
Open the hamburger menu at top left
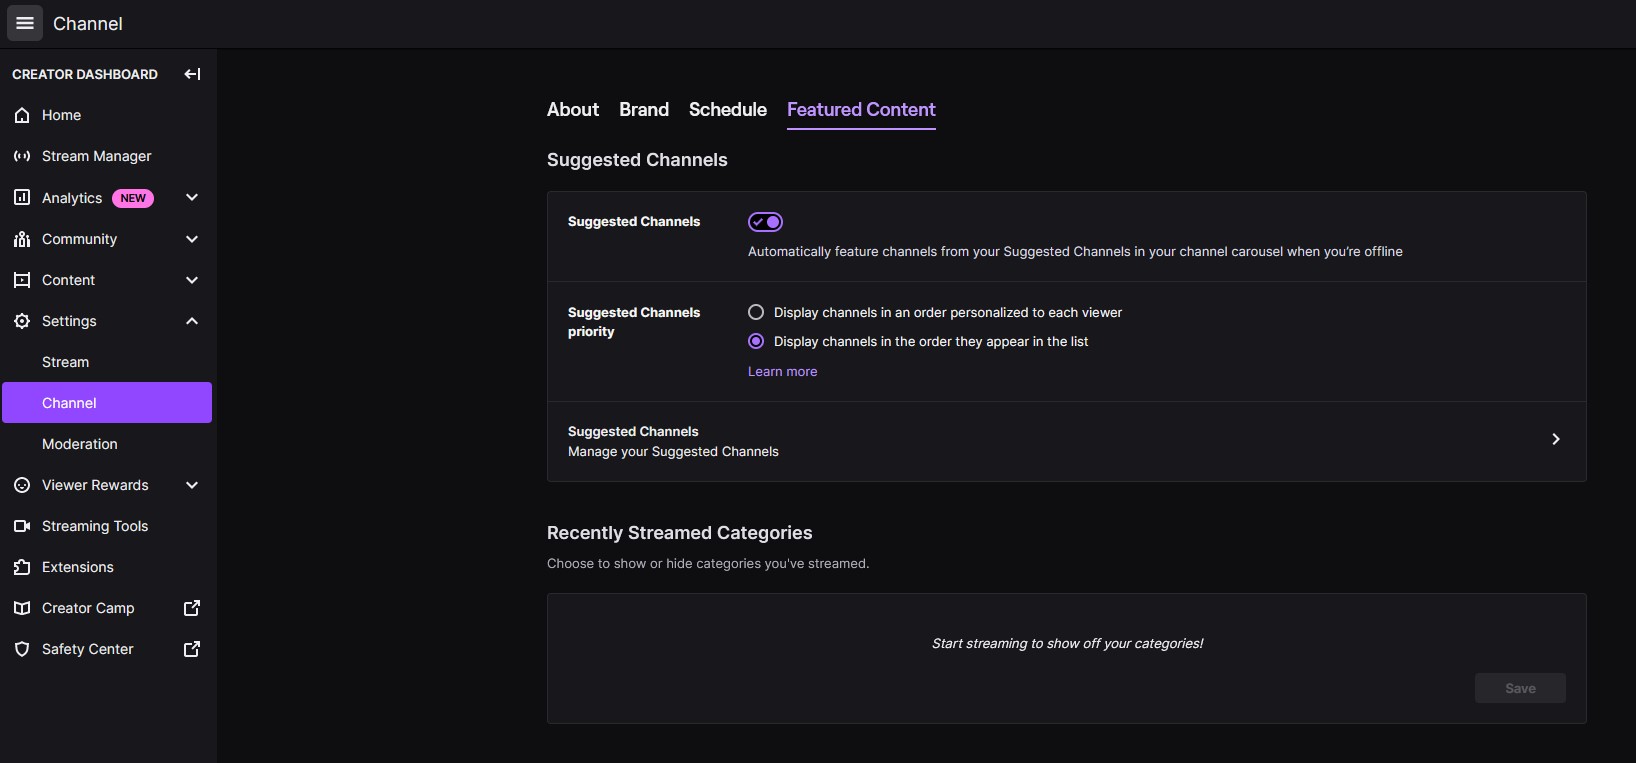pyautogui.click(x=25, y=23)
